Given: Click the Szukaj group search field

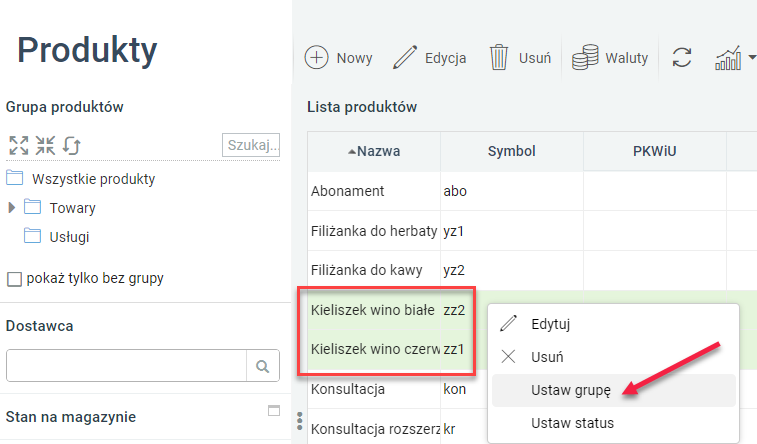Looking at the screenshot, I should coord(251,145).
